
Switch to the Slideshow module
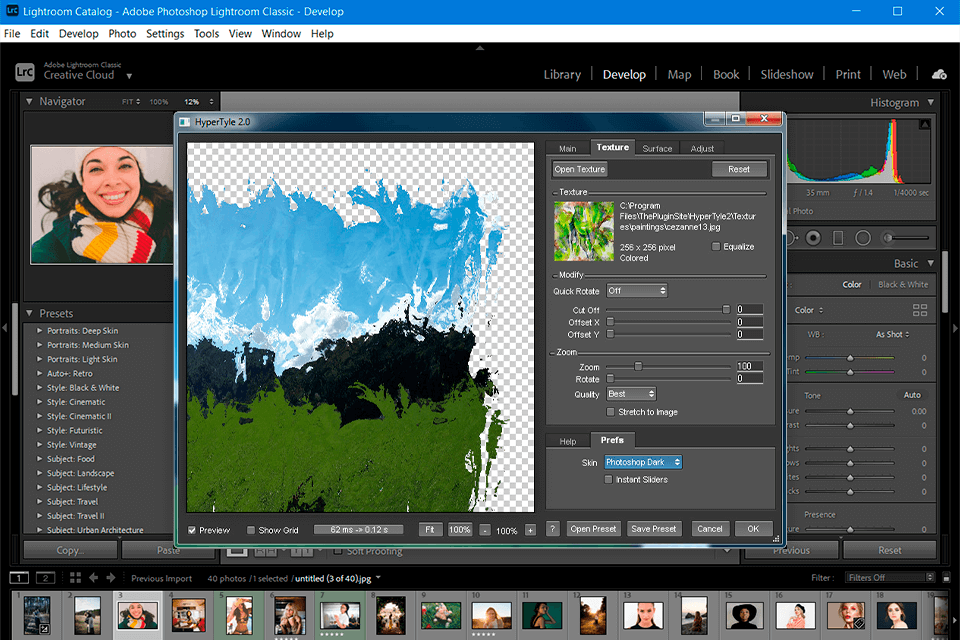point(787,74)
